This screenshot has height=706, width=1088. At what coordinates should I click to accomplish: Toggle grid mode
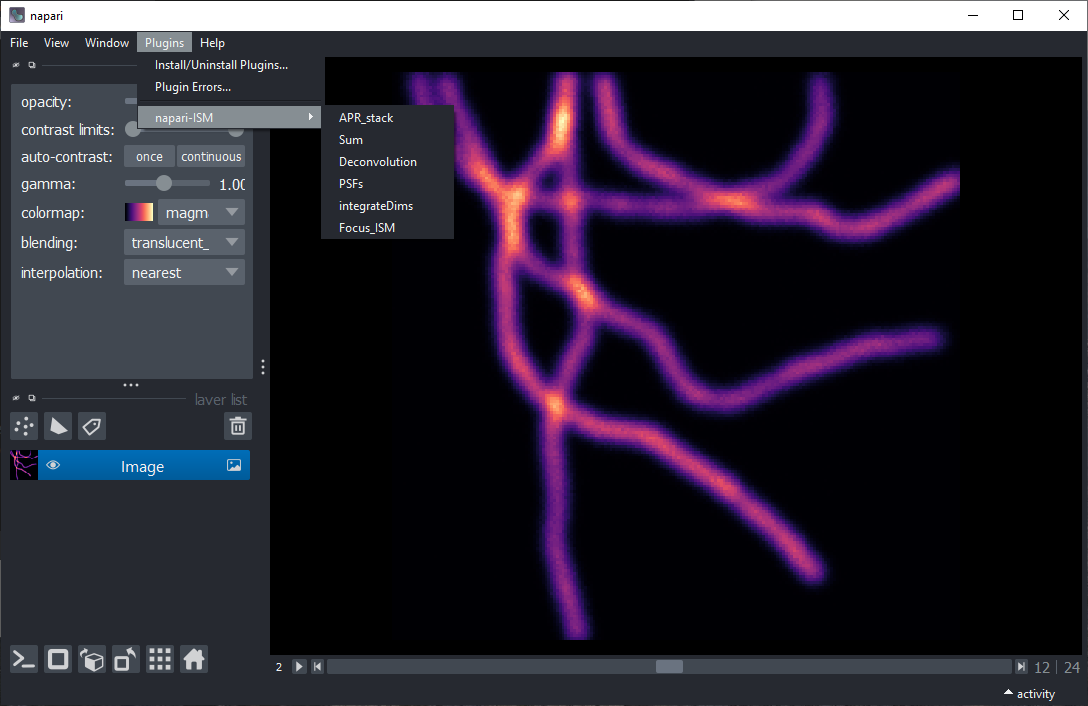pos(160,659)
